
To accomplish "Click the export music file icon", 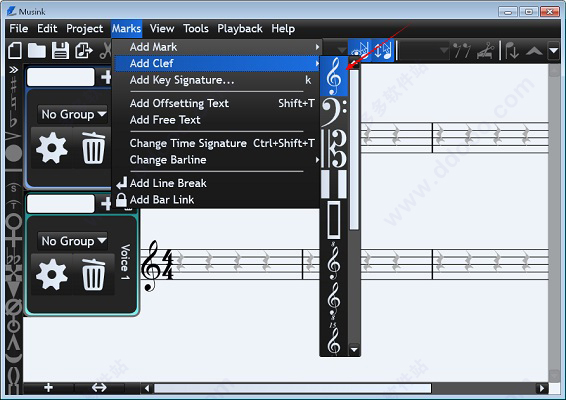I will [x=84, y=51].
